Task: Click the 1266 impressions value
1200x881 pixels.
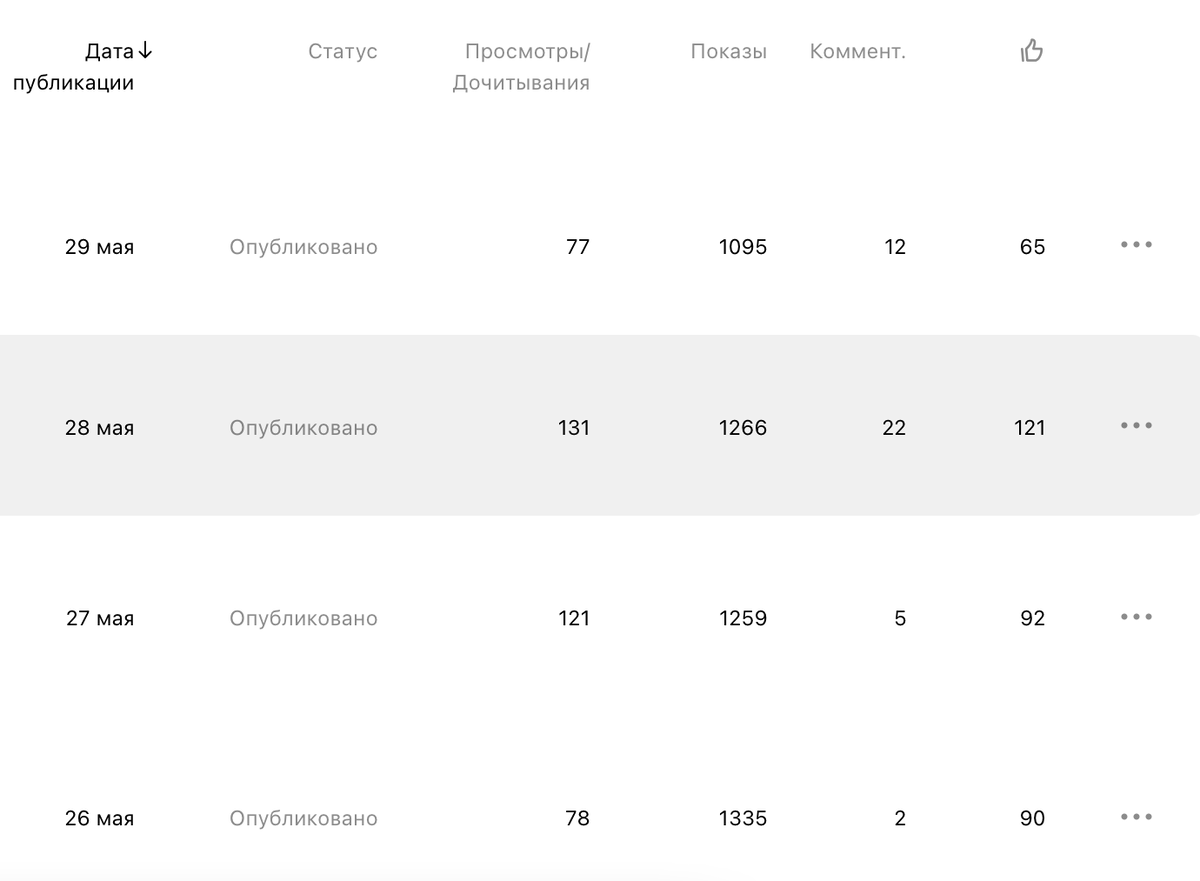Action: tap(743, 428)
